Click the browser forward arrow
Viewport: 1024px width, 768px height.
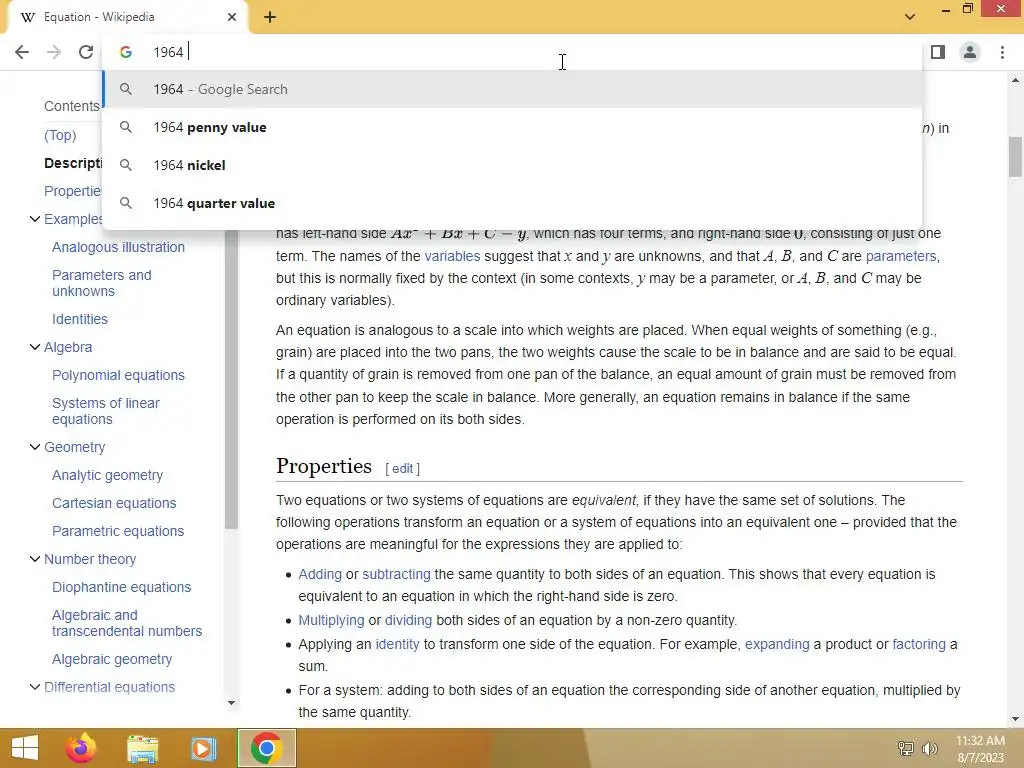pyautogui.click(x=54, y=52)
